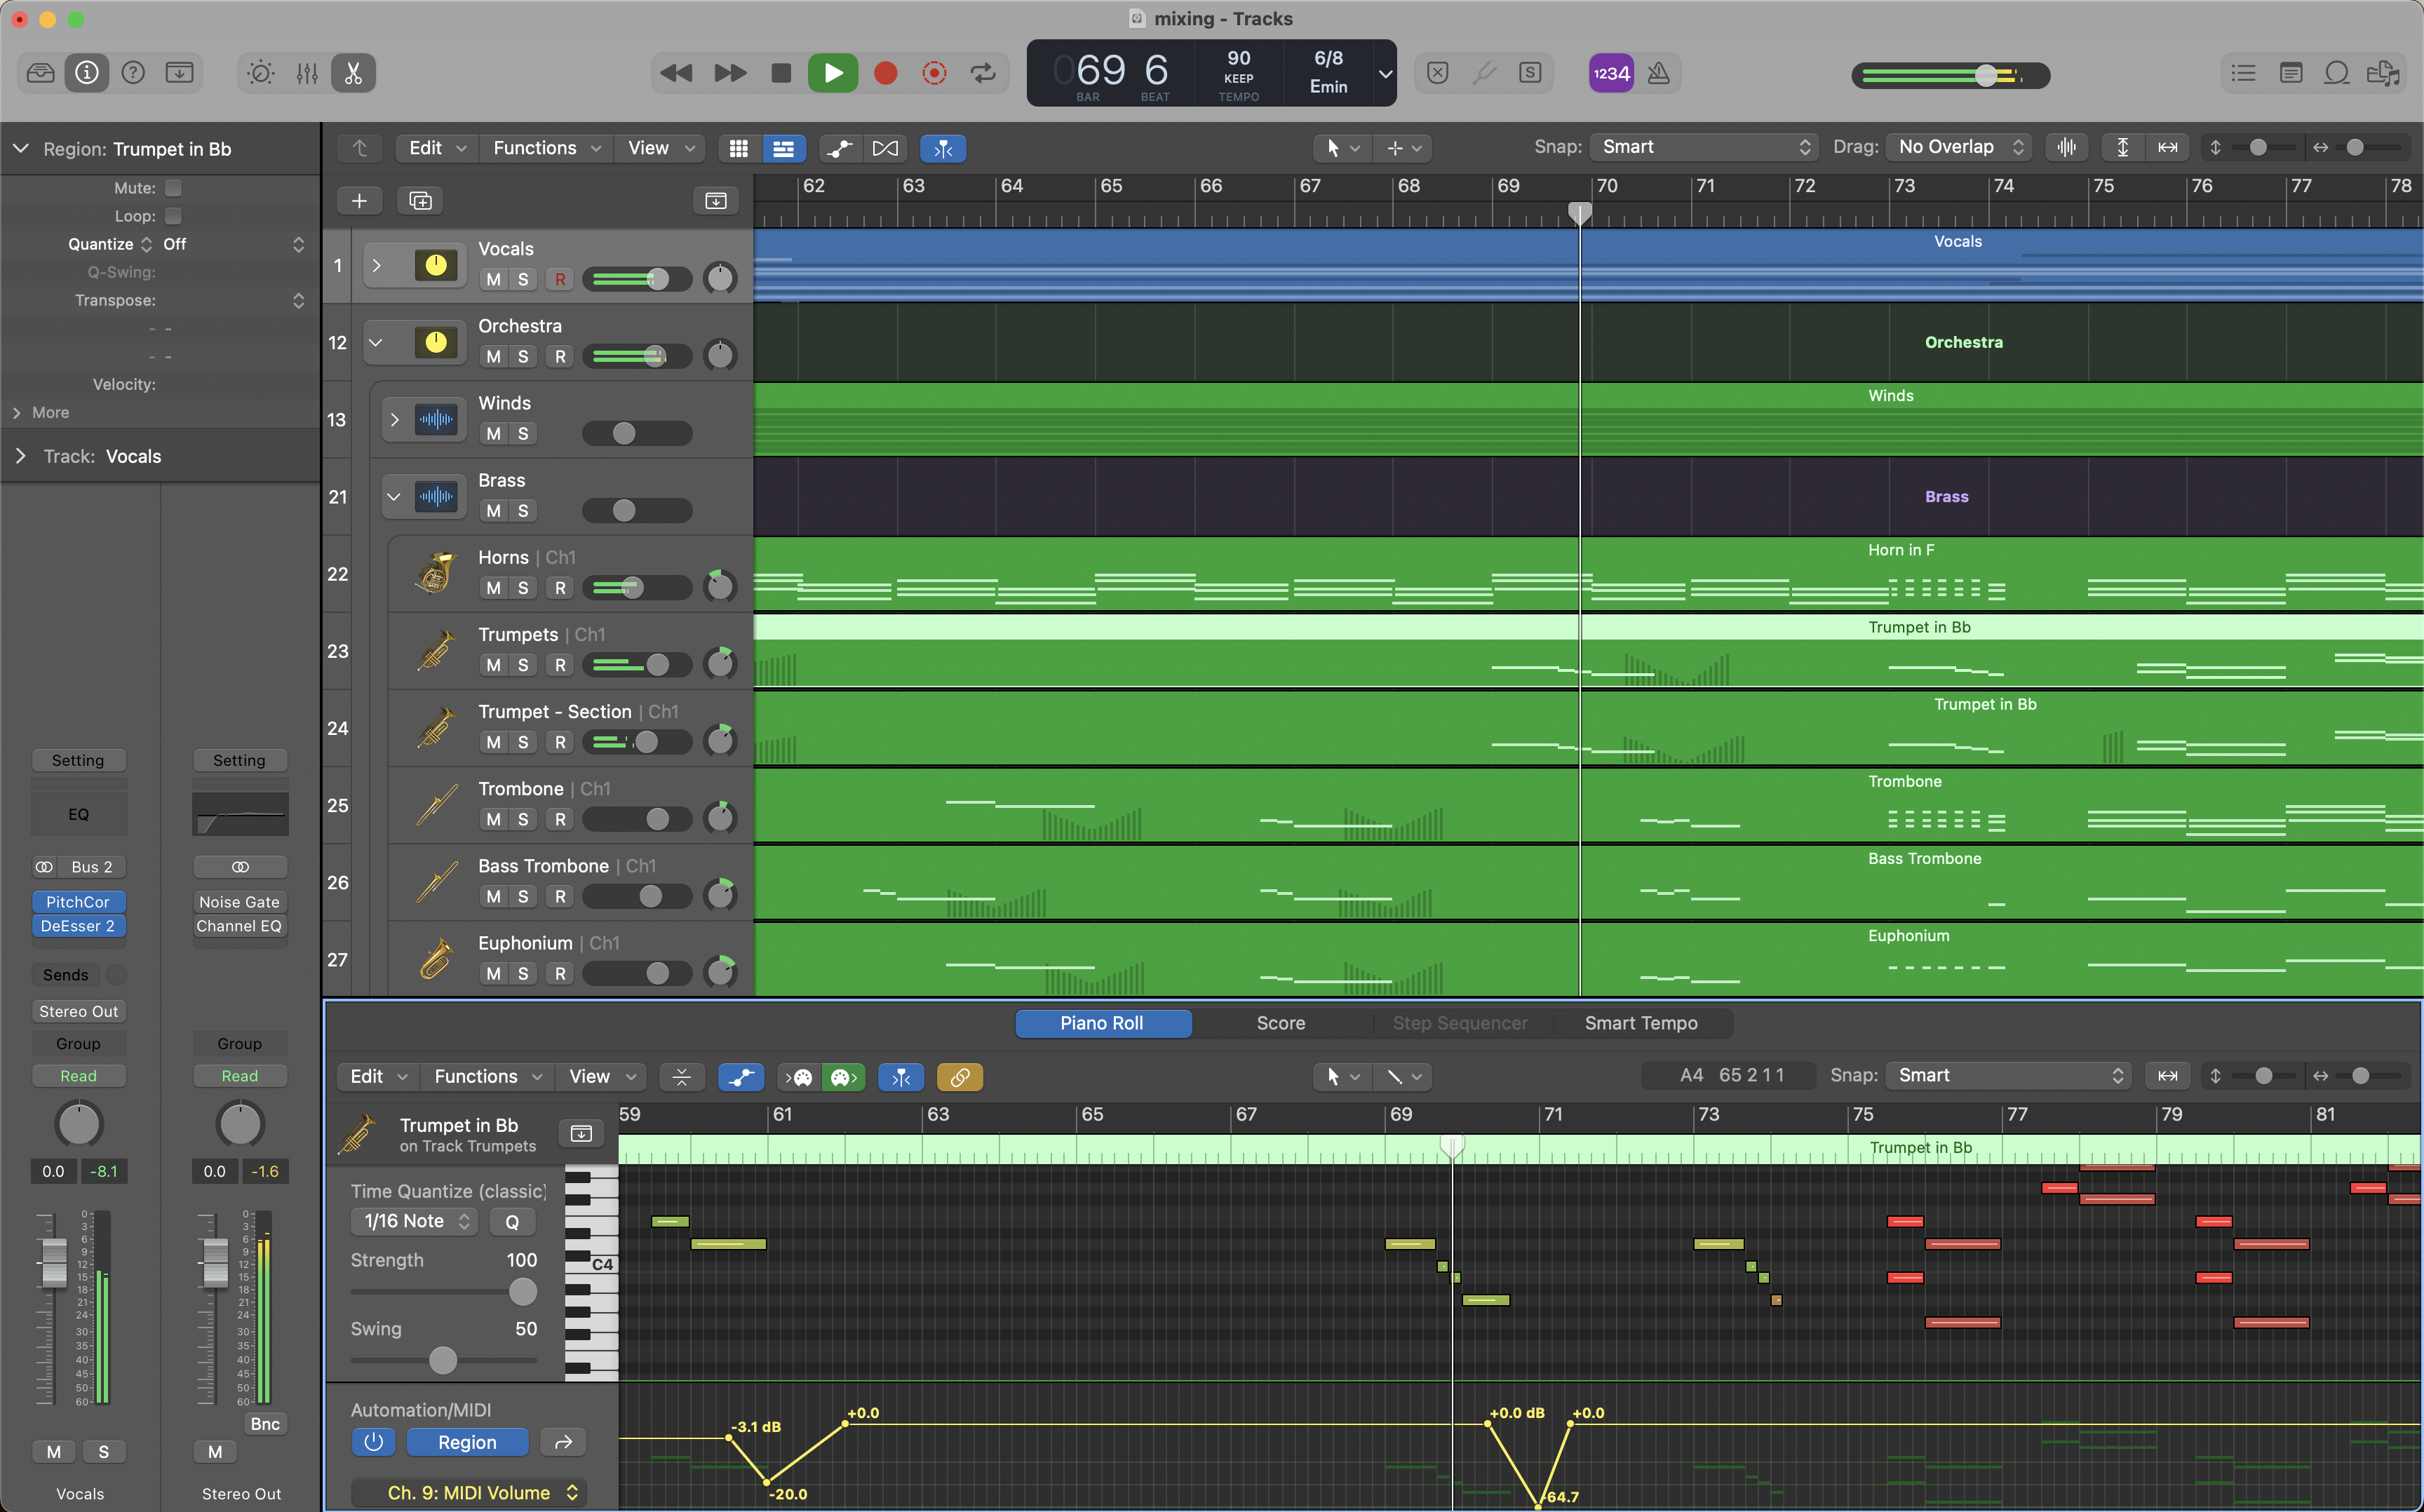Switch to the Score editor tab
The width and height of the screenshot is (2424, 1512).
point(1280,1023)
